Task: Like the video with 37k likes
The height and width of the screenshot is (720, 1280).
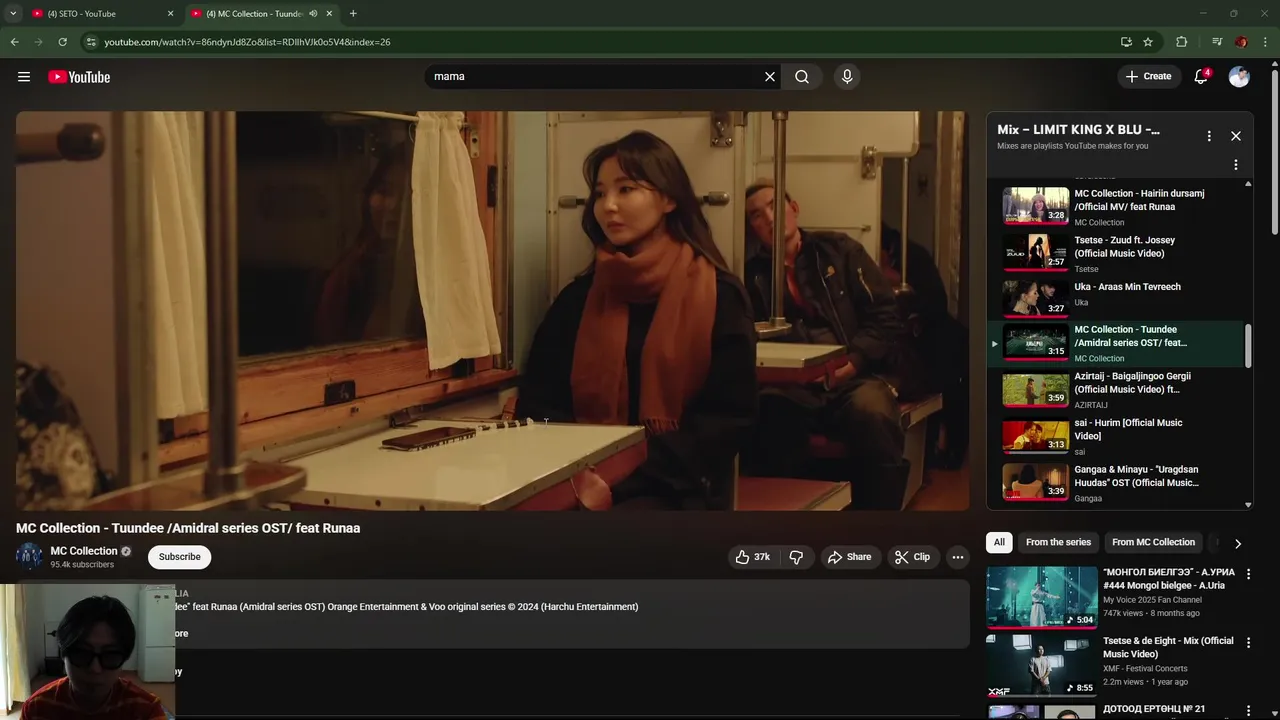Action: pyautogui.click(x=752, y=557)
